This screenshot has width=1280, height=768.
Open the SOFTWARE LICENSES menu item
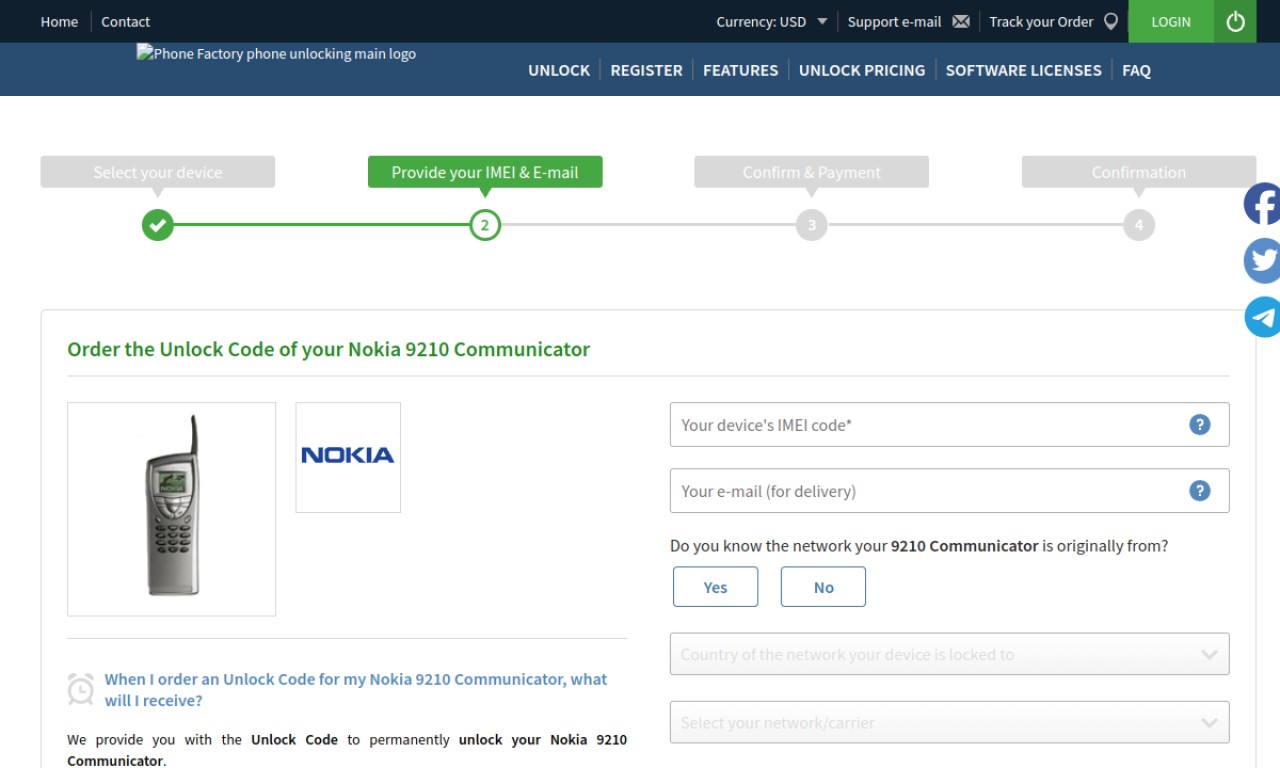(1023, 70)
